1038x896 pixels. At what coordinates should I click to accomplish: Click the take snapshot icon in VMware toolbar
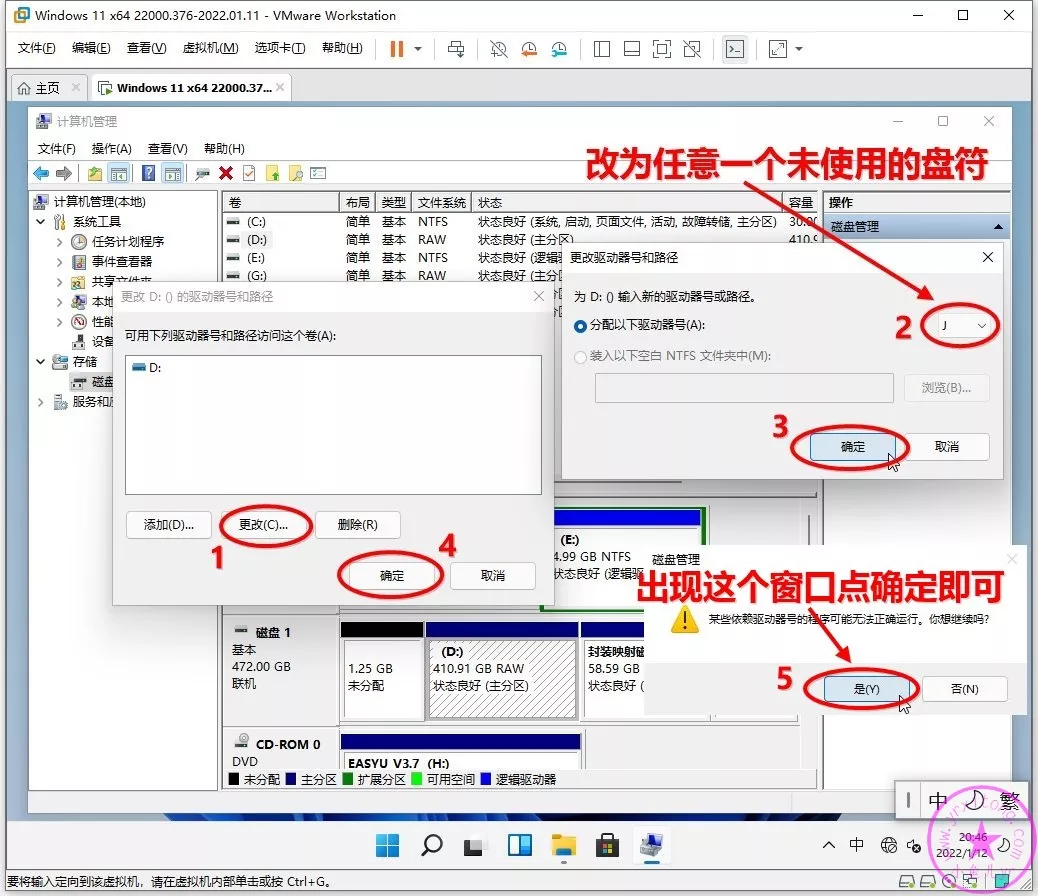498,49
